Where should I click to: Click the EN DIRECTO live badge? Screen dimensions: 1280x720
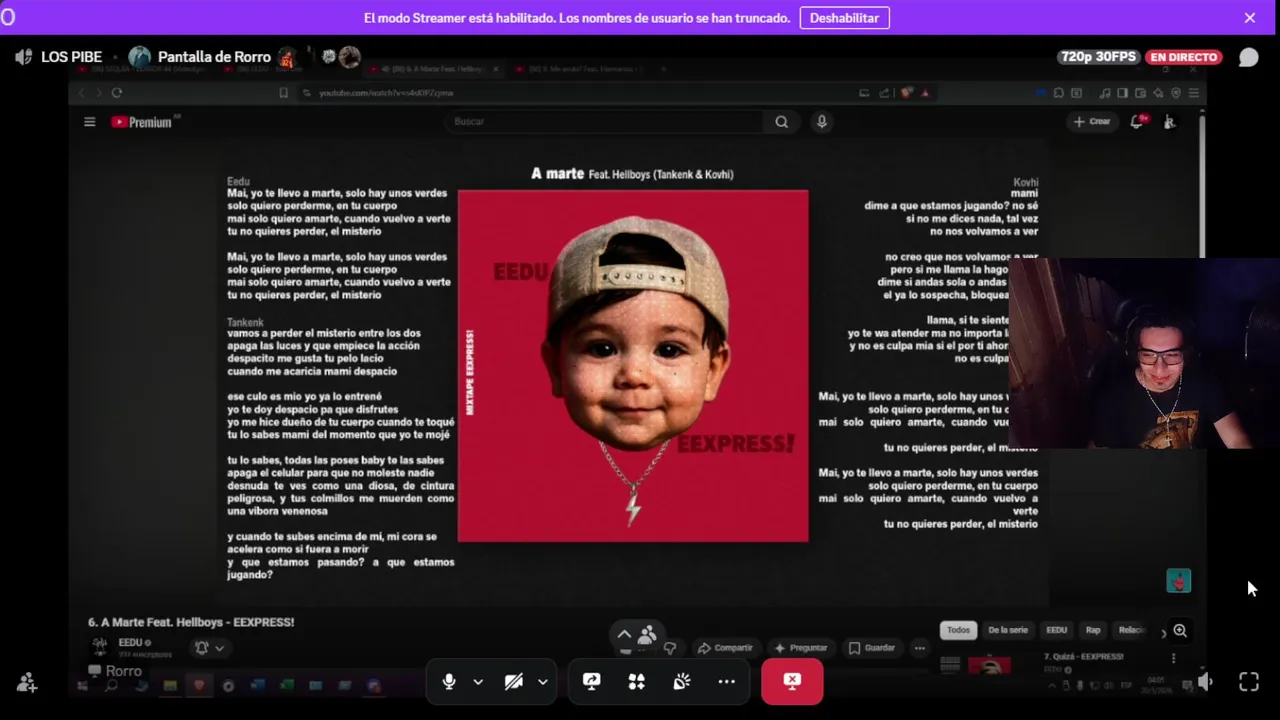(1183, 57)
